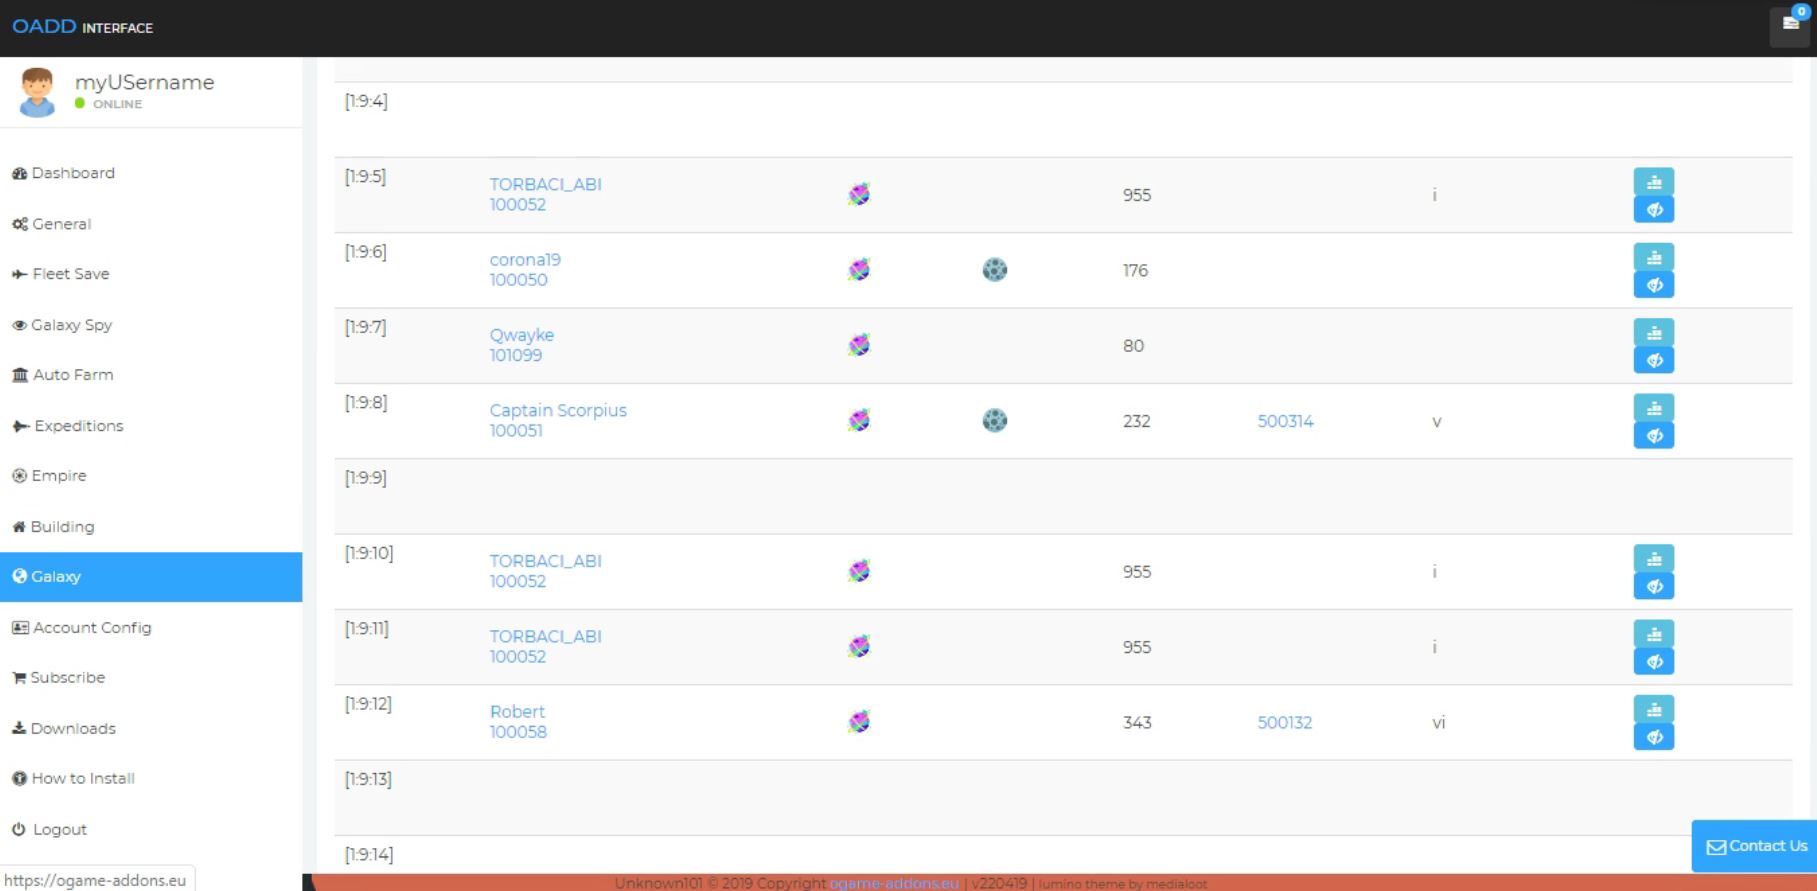This screenshot has width=1817, height=891.
Task: Open the Dashboard menu item
Action: point(72,173)
